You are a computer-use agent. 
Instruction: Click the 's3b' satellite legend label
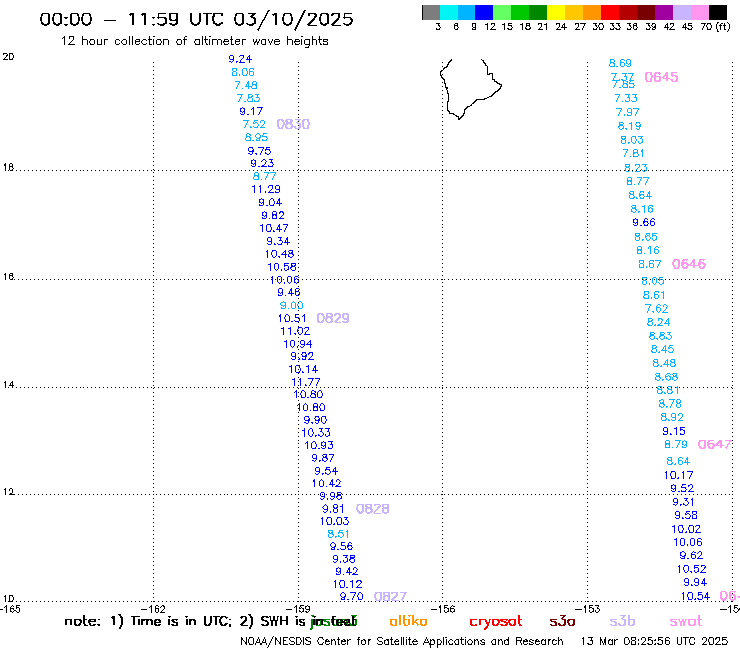click(622, 621)
